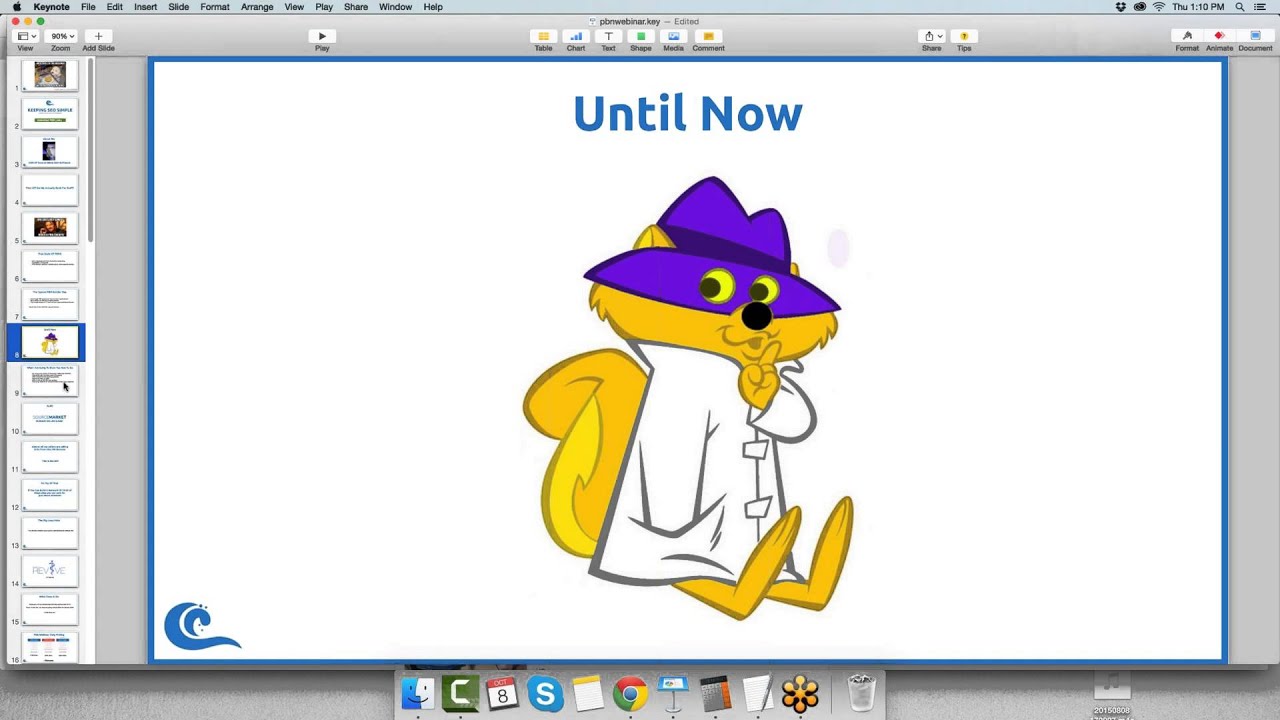Open Spotlight search in menu bar

pyautogui.click(x=1240, y=7)
